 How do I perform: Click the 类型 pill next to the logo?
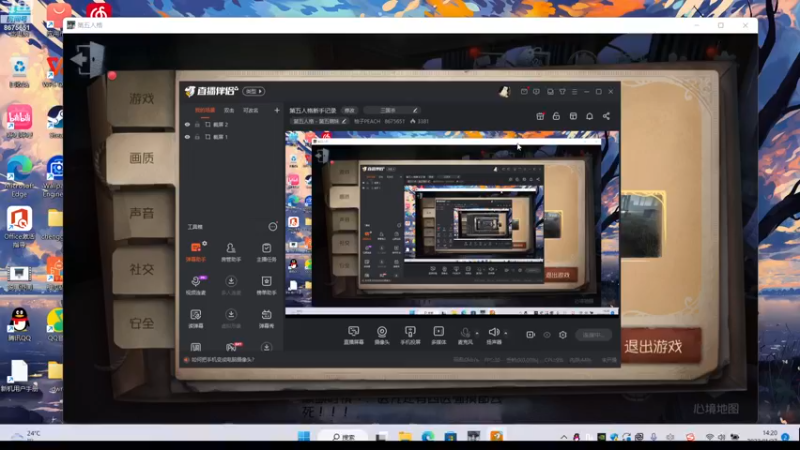pyautogui.click(x=254, y=91)
